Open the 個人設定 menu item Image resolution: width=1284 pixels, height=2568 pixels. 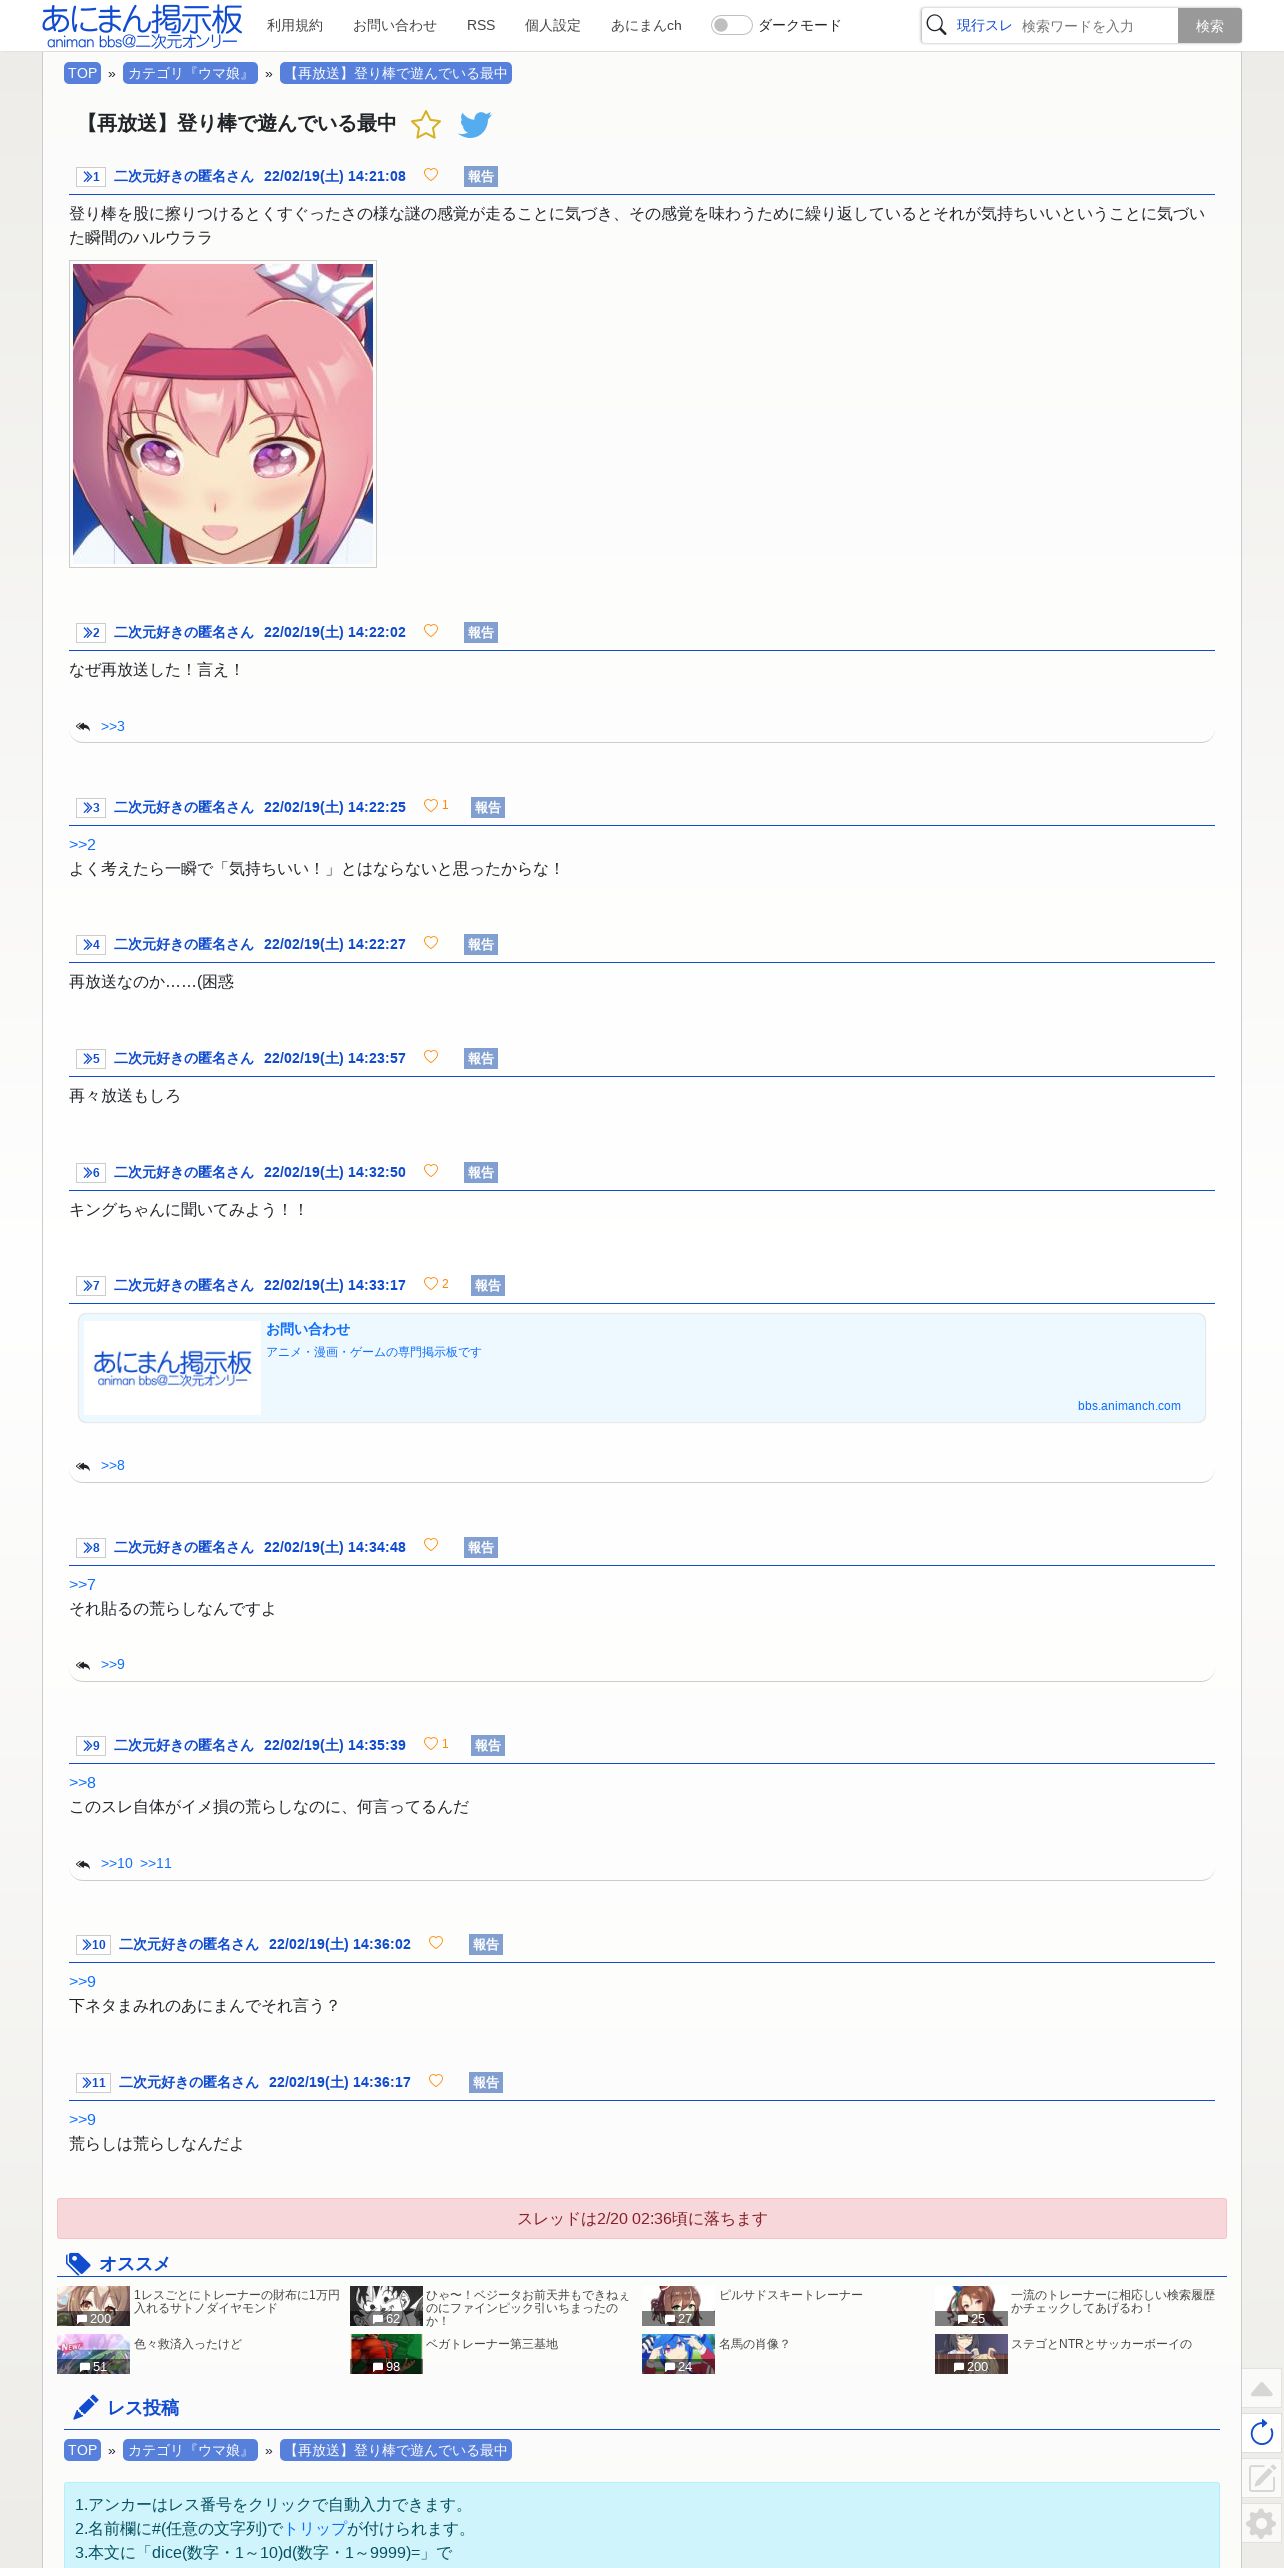553,25
